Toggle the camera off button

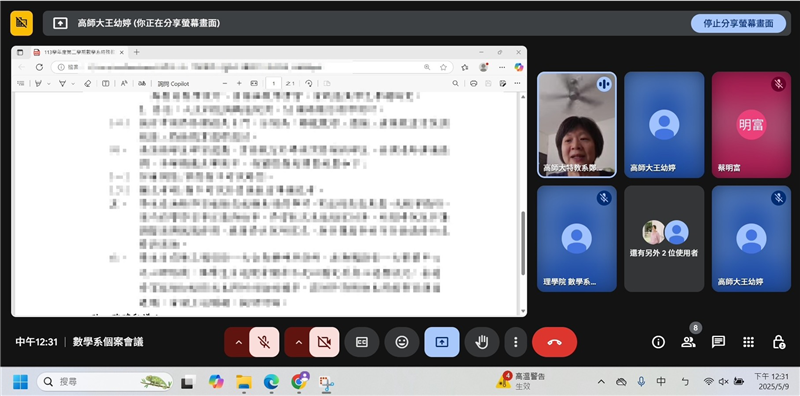324,342
